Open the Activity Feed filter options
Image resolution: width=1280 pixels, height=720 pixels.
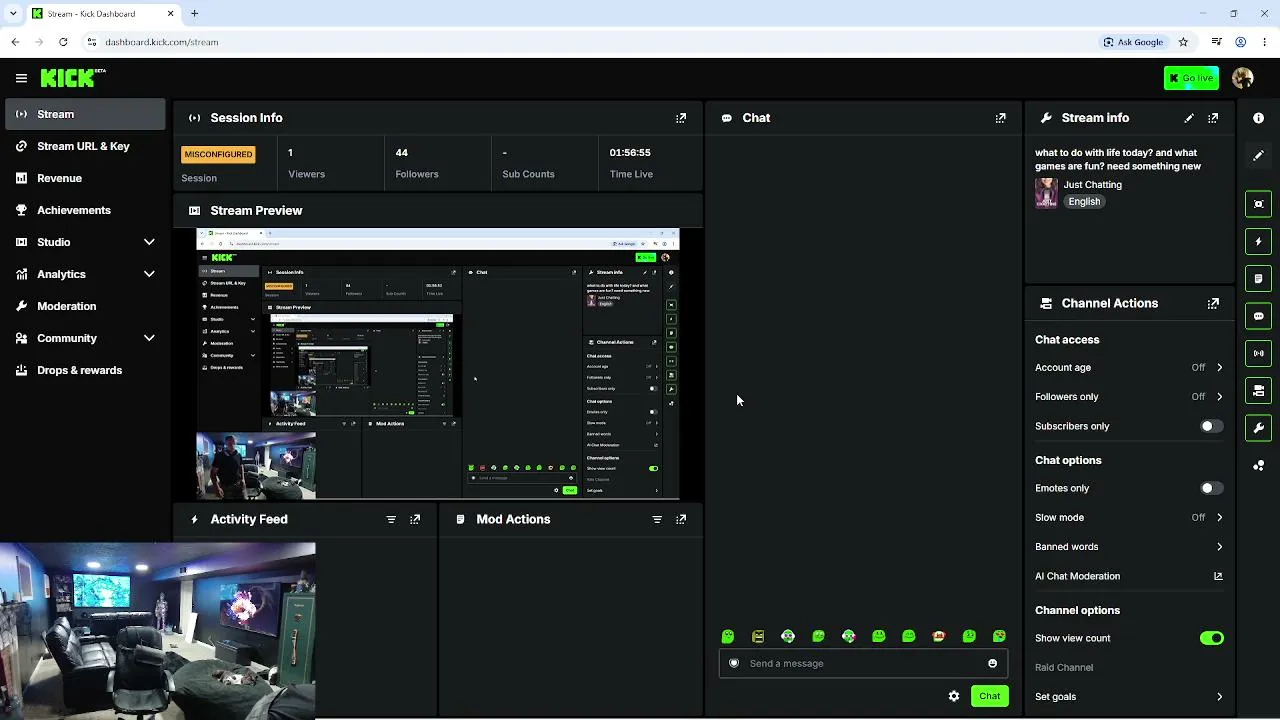(x=391, y=520)
